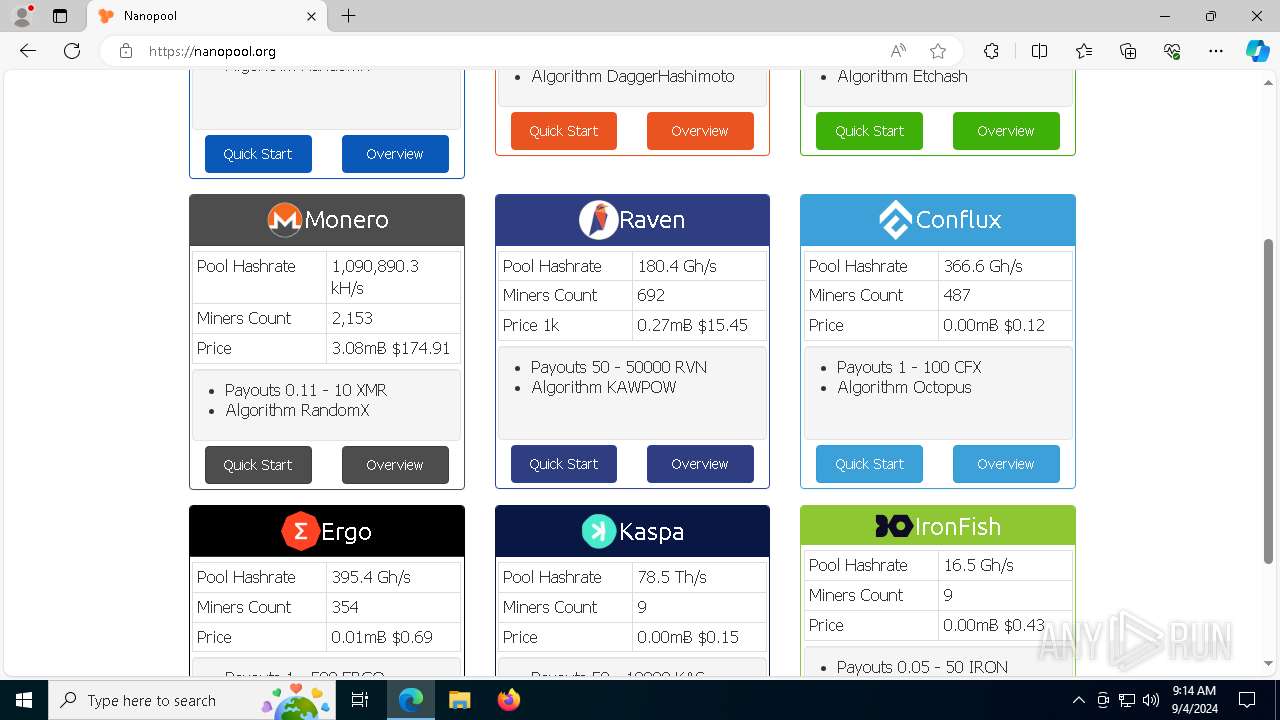The height and width of the screenshot is (720, 1280).
Task: Open the notifications center
Action: tap(1247, 700)
